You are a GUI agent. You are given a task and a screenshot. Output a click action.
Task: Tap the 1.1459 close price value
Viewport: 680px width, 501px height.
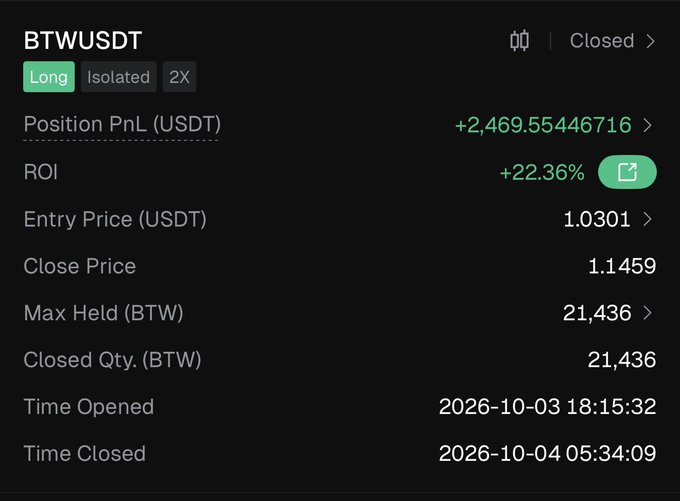(622, 266)
